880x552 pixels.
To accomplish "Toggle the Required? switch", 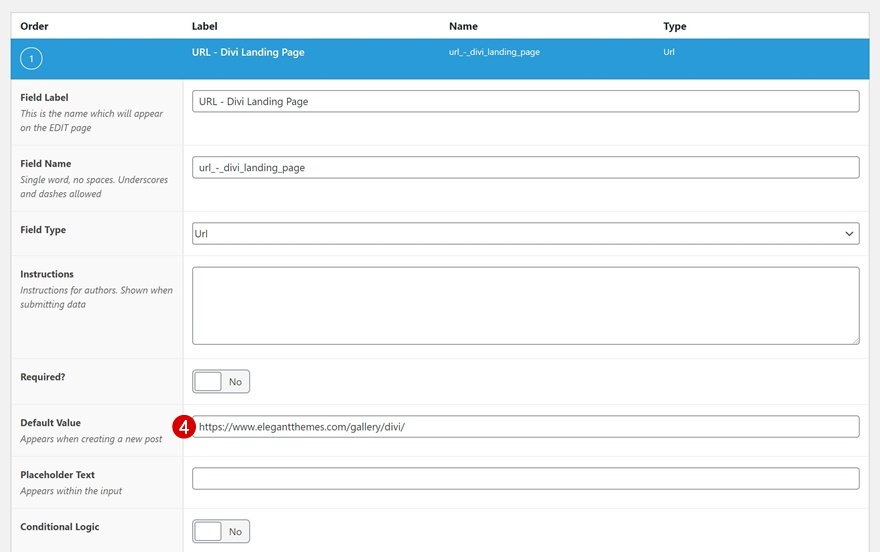I will coord(221,382).
